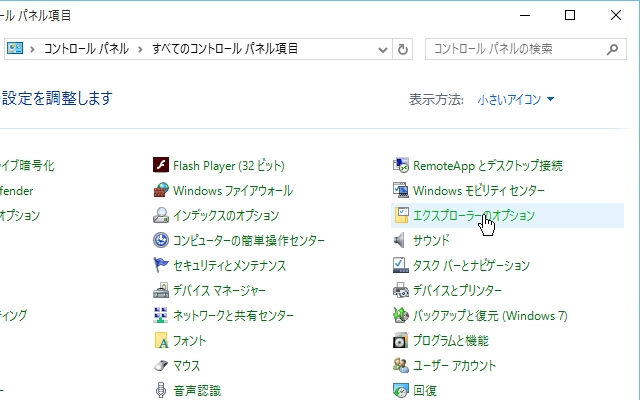This screenshot has width=640, height=400.
Task: Open 回復 link
Action: (x=425, y=391)
